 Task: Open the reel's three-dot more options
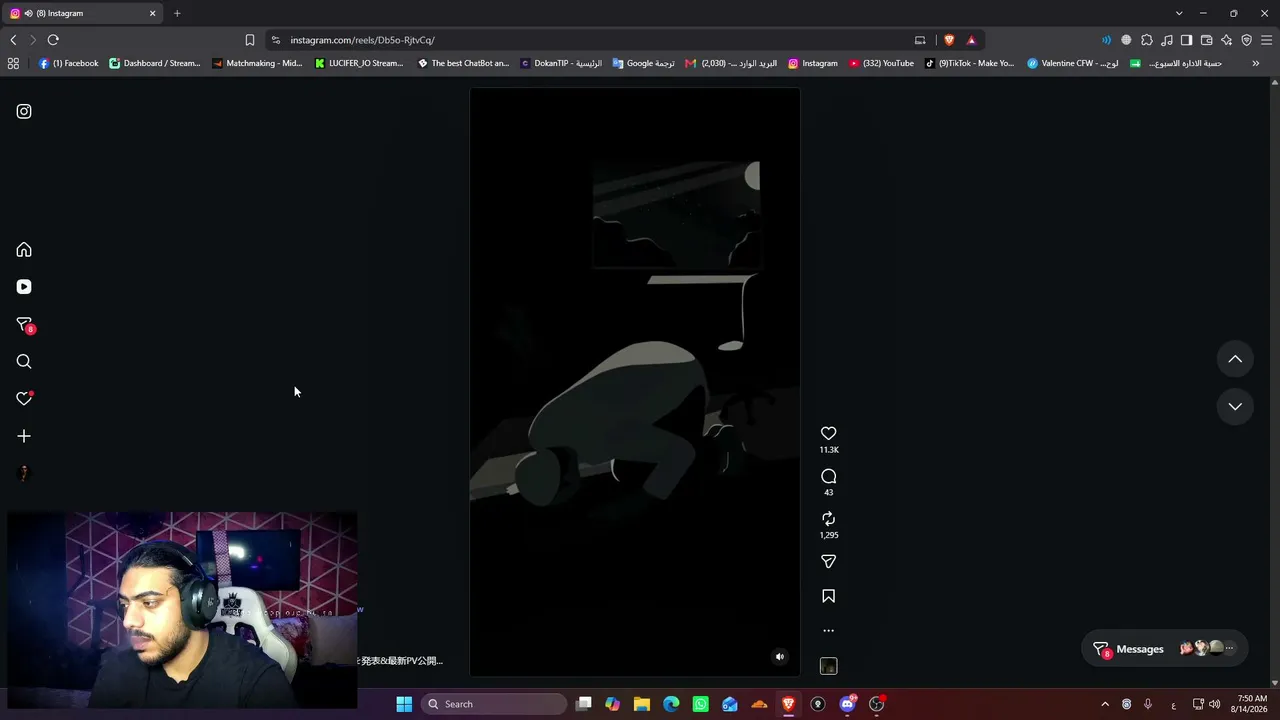828,631
